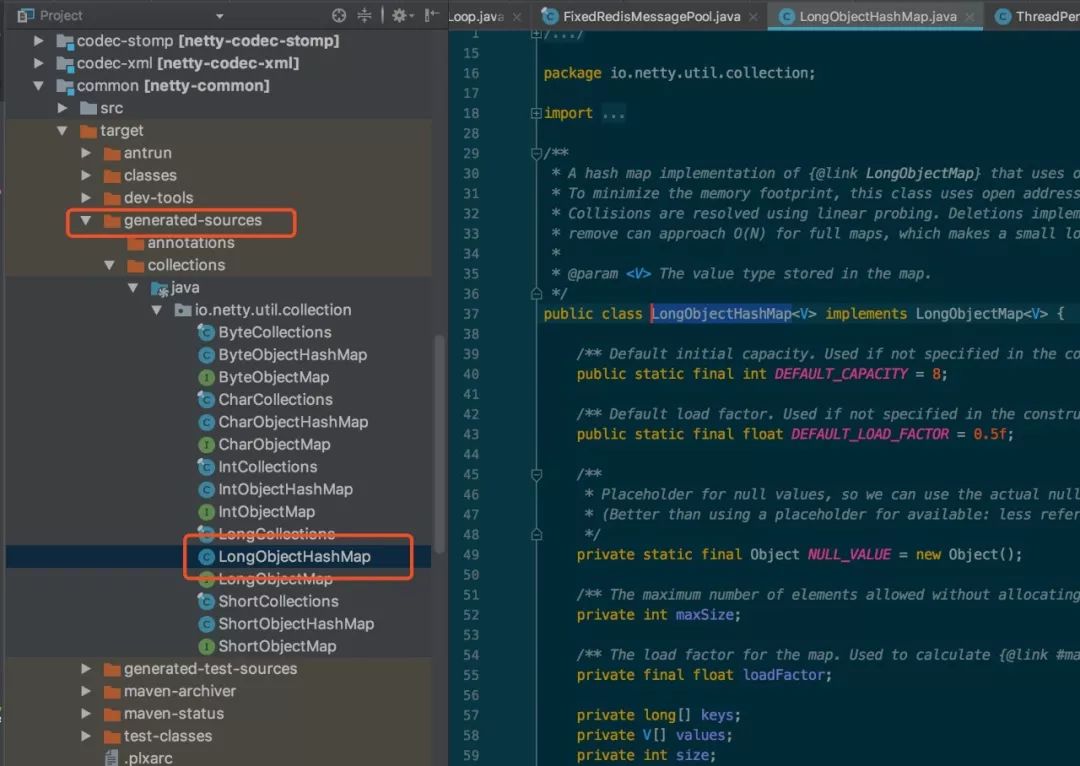Close the LongObjectHashMap.java tab
This screenshot has height=766, width=1080.
[970, 17]
